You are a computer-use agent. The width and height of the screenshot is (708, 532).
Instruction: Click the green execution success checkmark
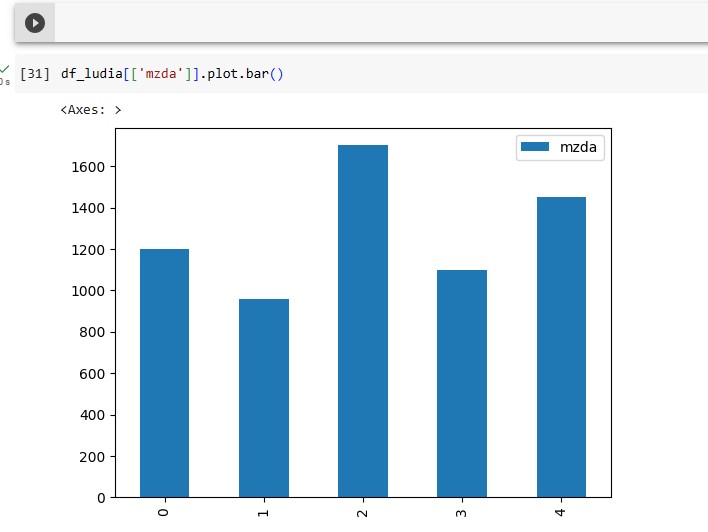[x=5, y=69]
